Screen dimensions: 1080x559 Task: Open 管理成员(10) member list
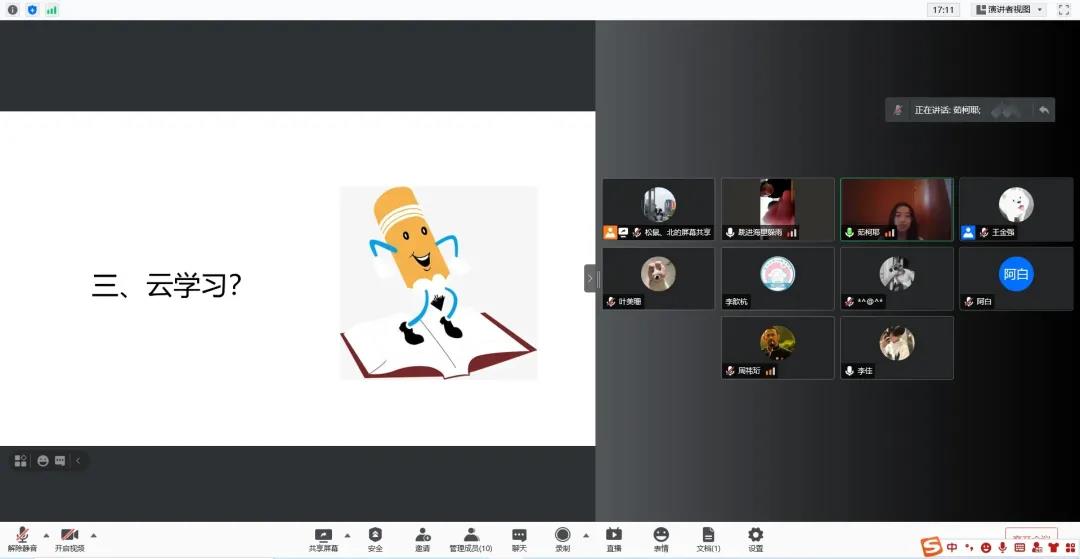[x=471, y=537]
